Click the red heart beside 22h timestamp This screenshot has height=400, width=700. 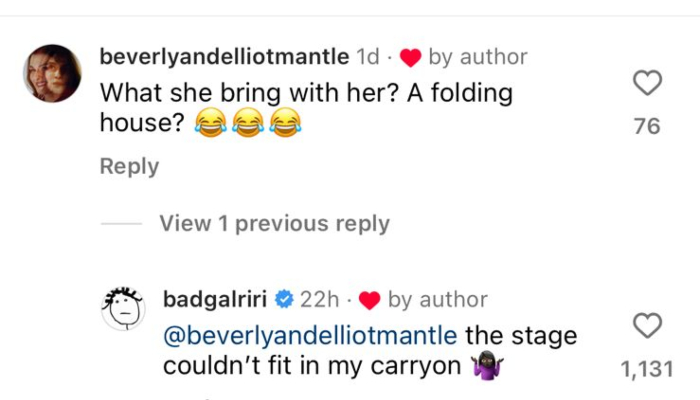(x=369, y=300)
